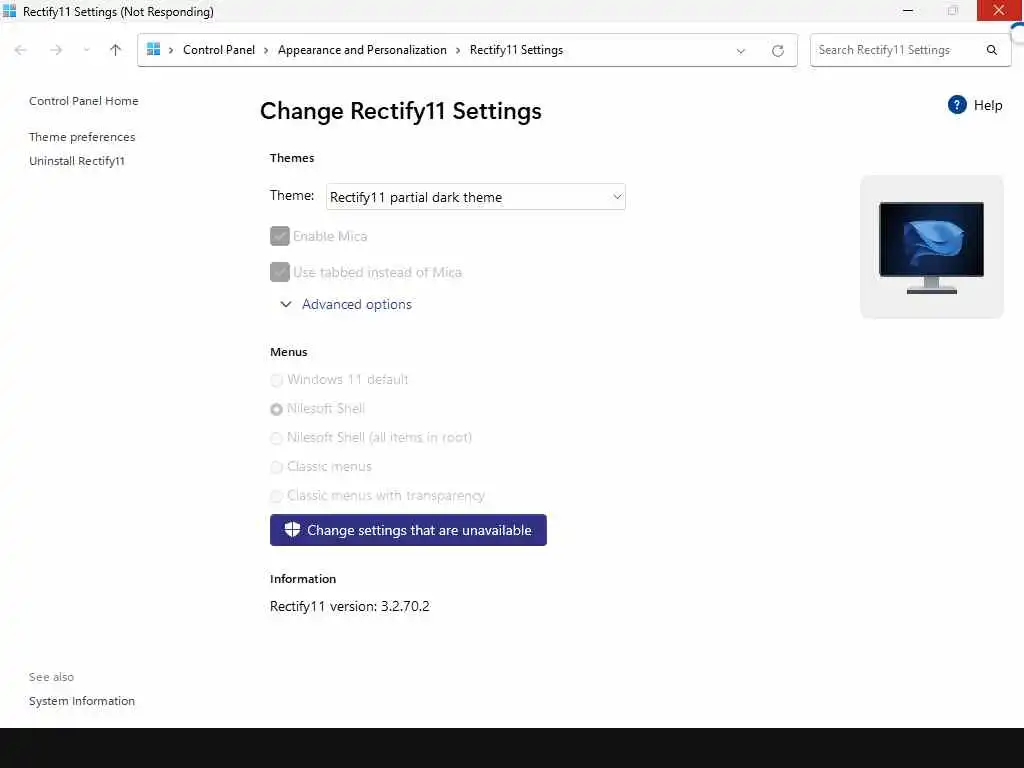Click the Rectify11 version: 3.2.70.2 text
Screen dimensions: 1024x768
coord(349,606)
